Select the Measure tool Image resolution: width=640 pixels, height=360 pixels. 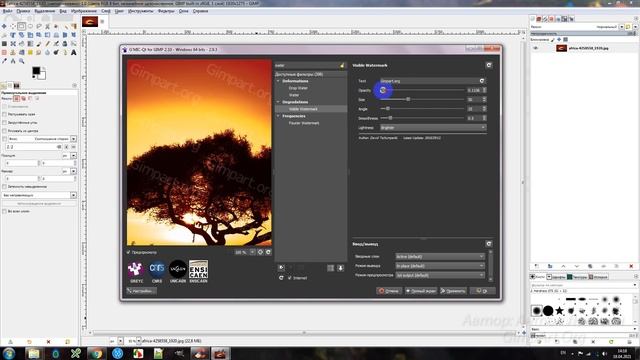pyautogui.click(x=13, y=61)
